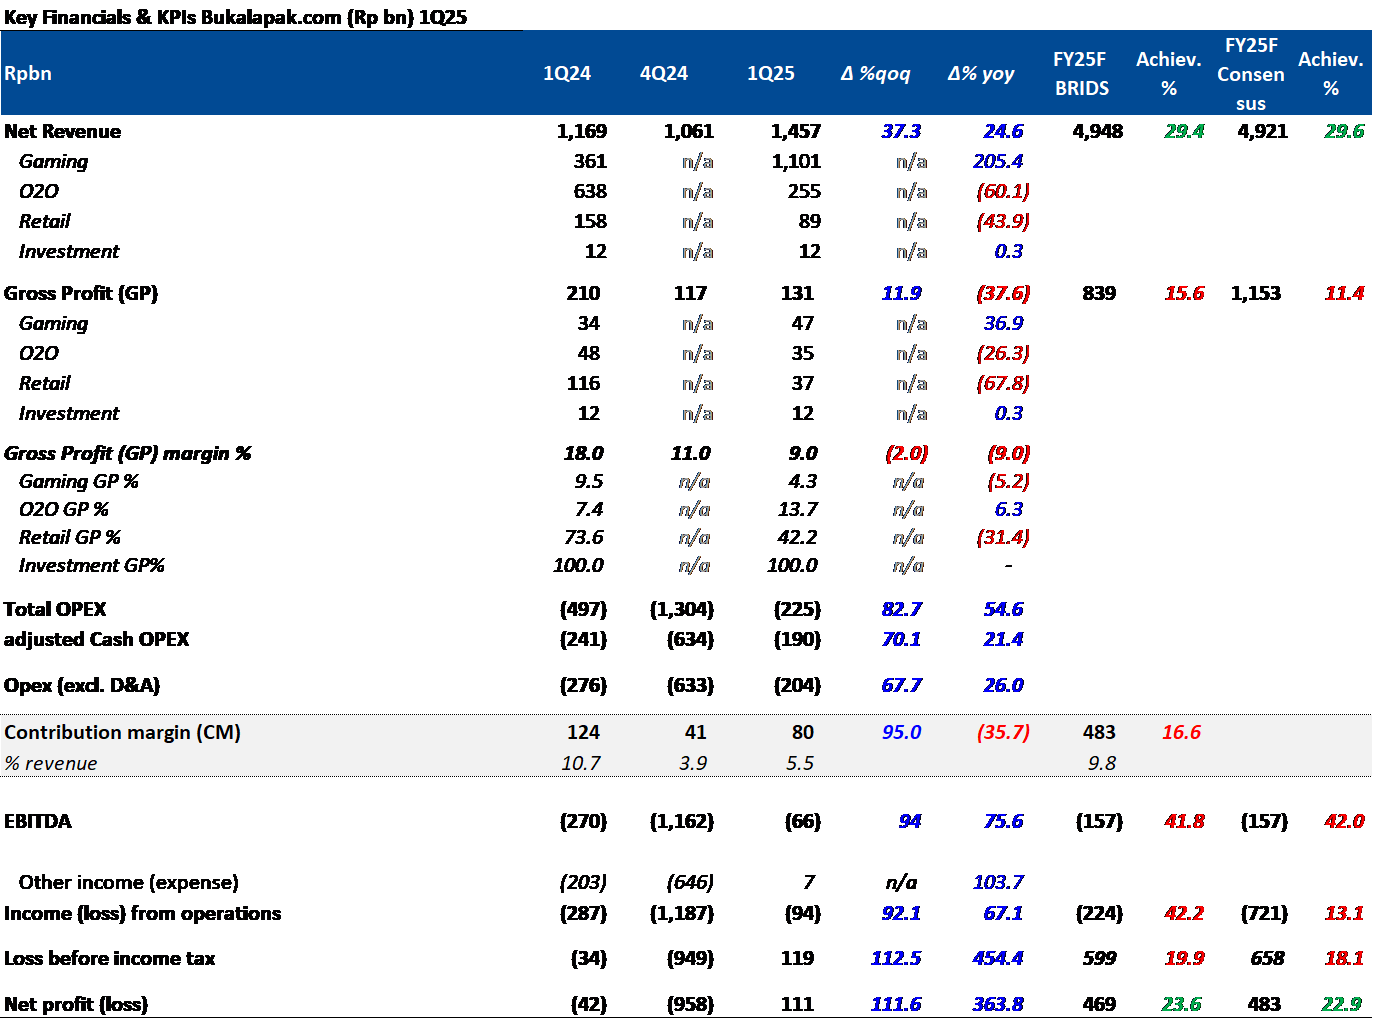1373x1019 pixels.
Task: Select the 1Q25 column header
Action: point(770,73)
